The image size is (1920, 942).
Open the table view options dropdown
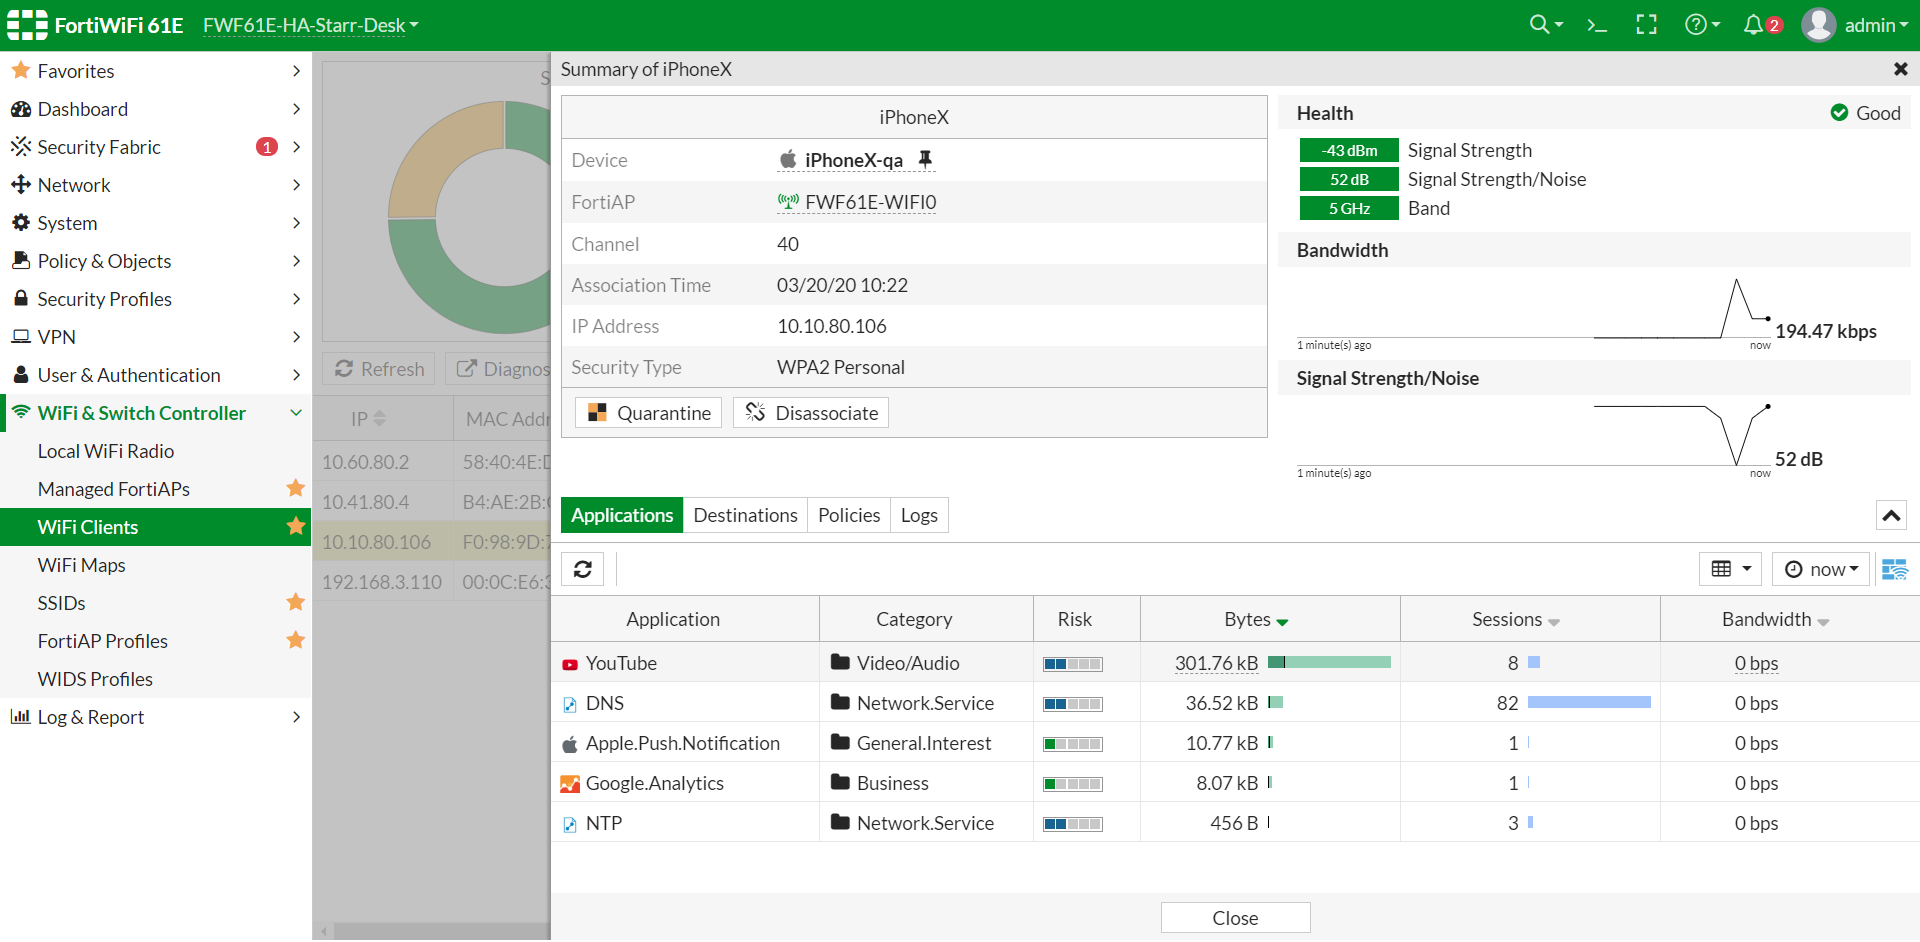coord(1730,569)
